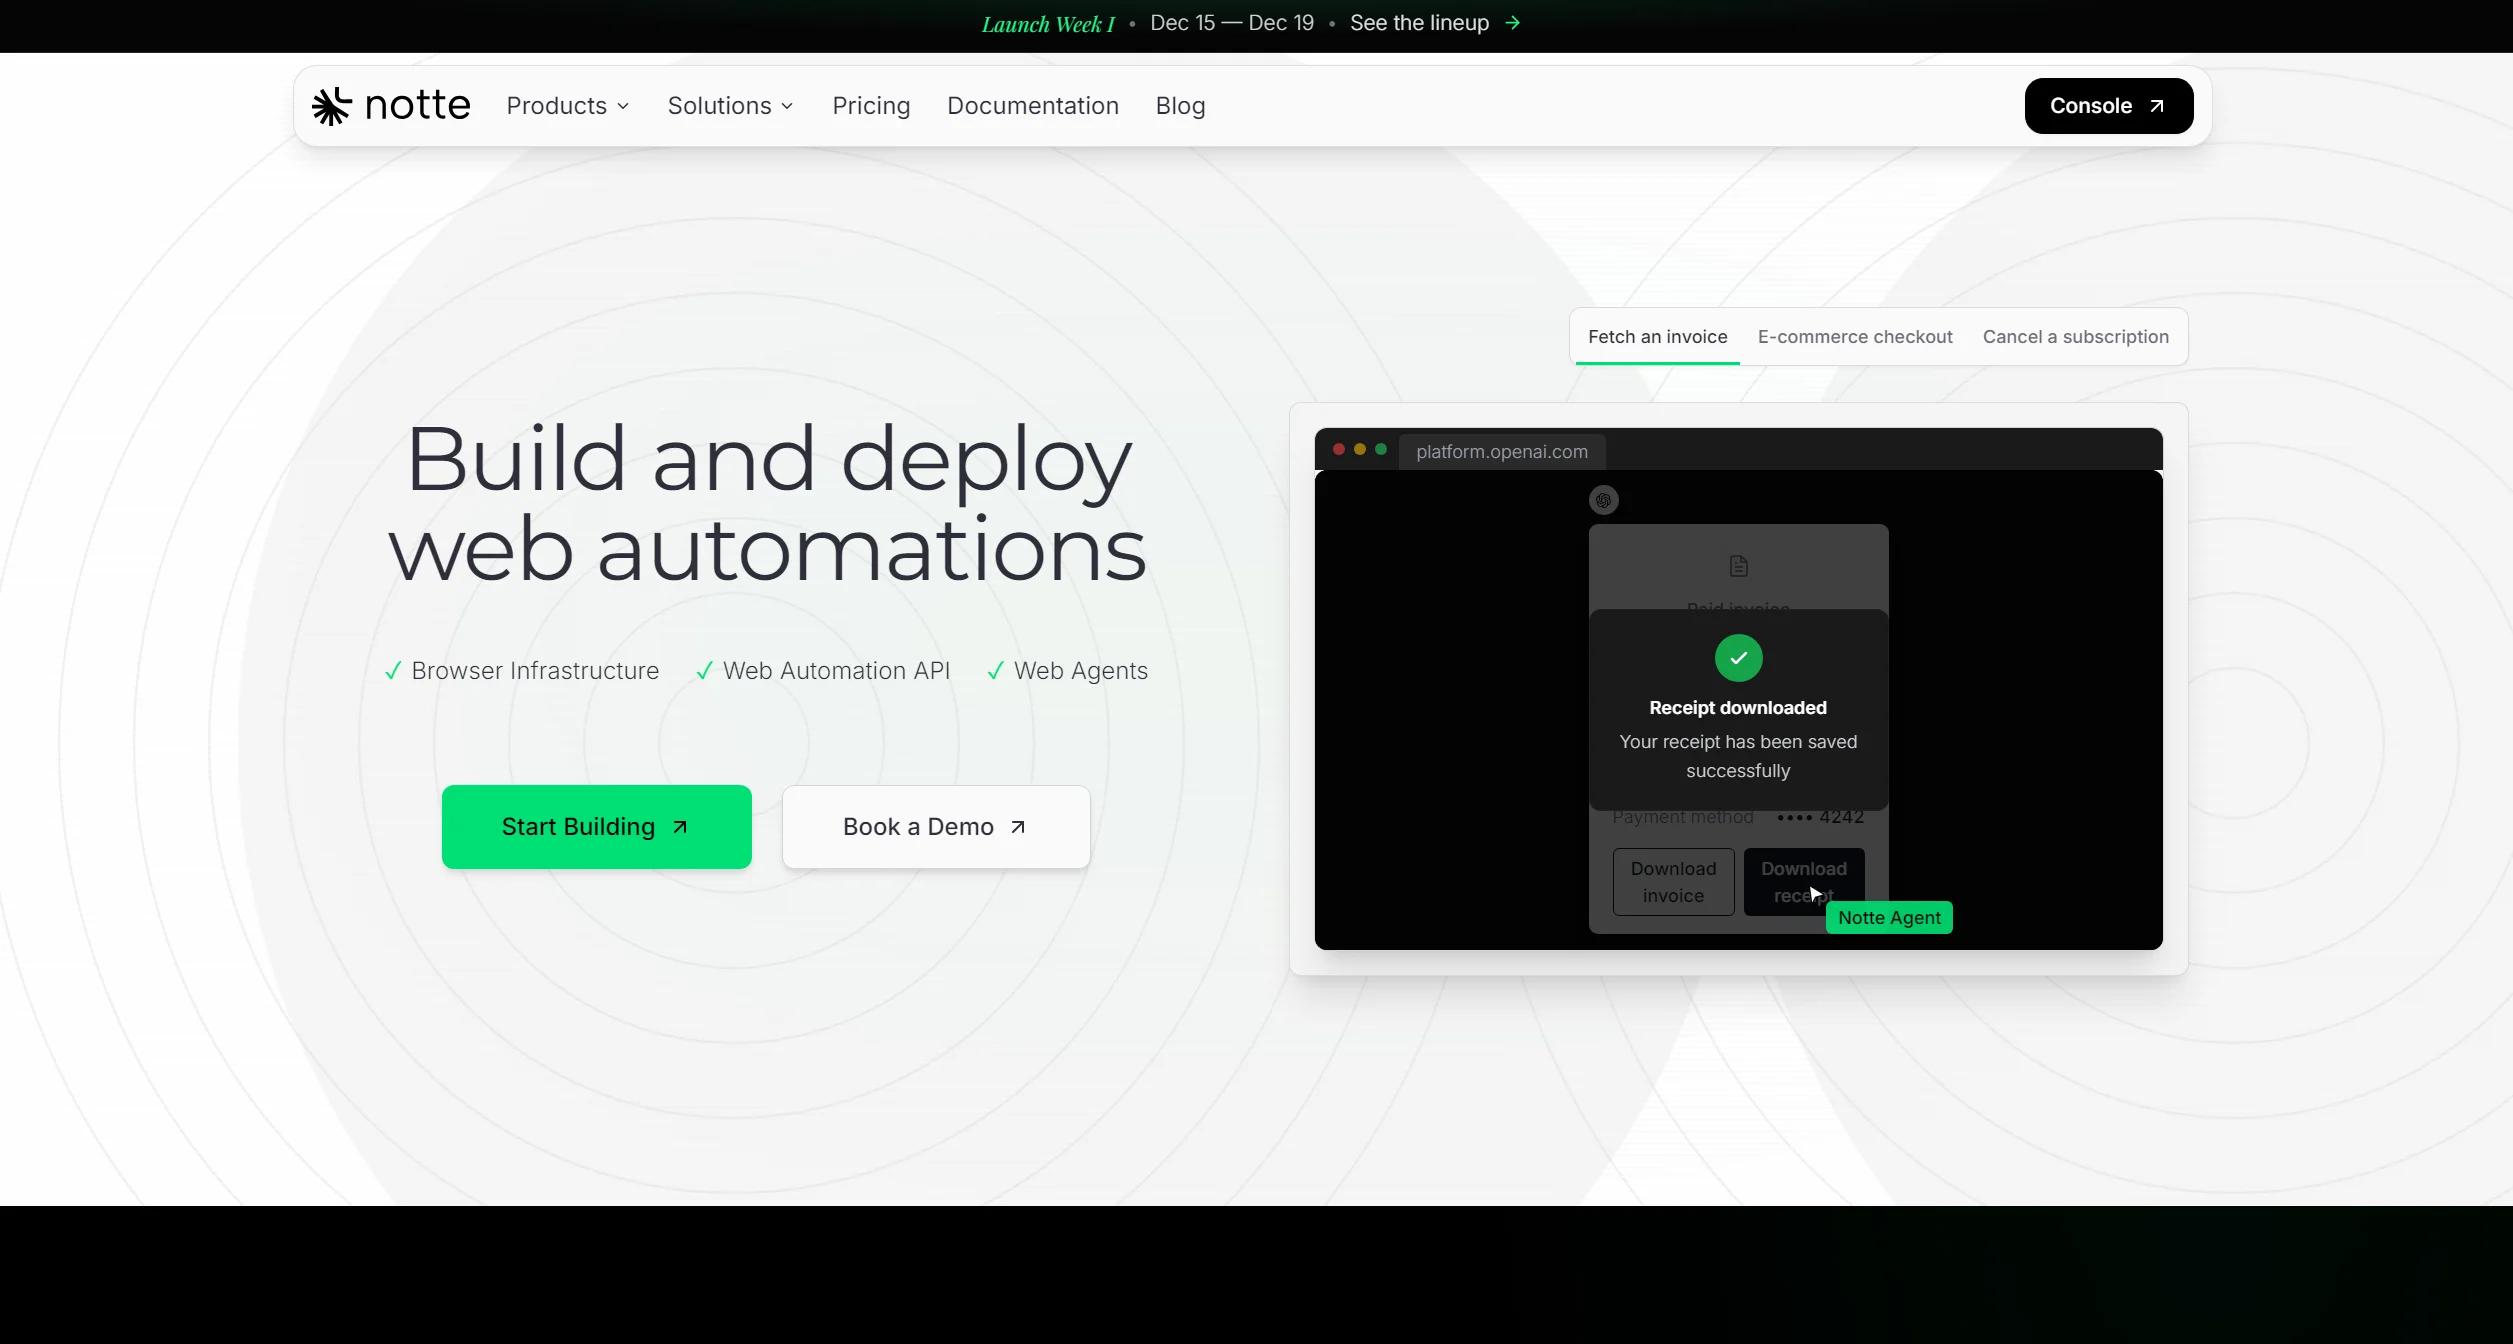Click the green Notte Agent label
Viewport: 2513px width, 1344px height.
point(1888,918)
